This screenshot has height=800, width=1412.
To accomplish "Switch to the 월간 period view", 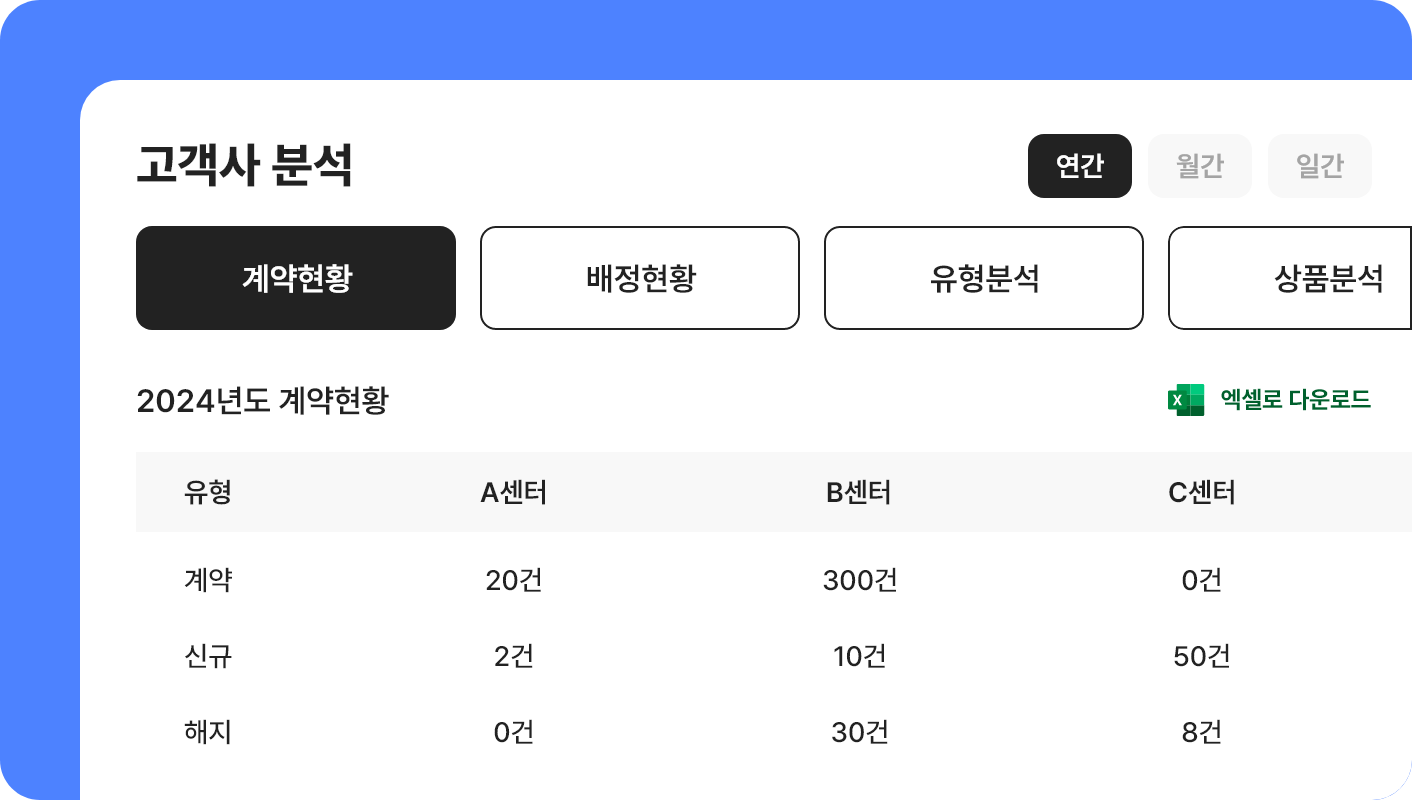I will click(1200, 166).
